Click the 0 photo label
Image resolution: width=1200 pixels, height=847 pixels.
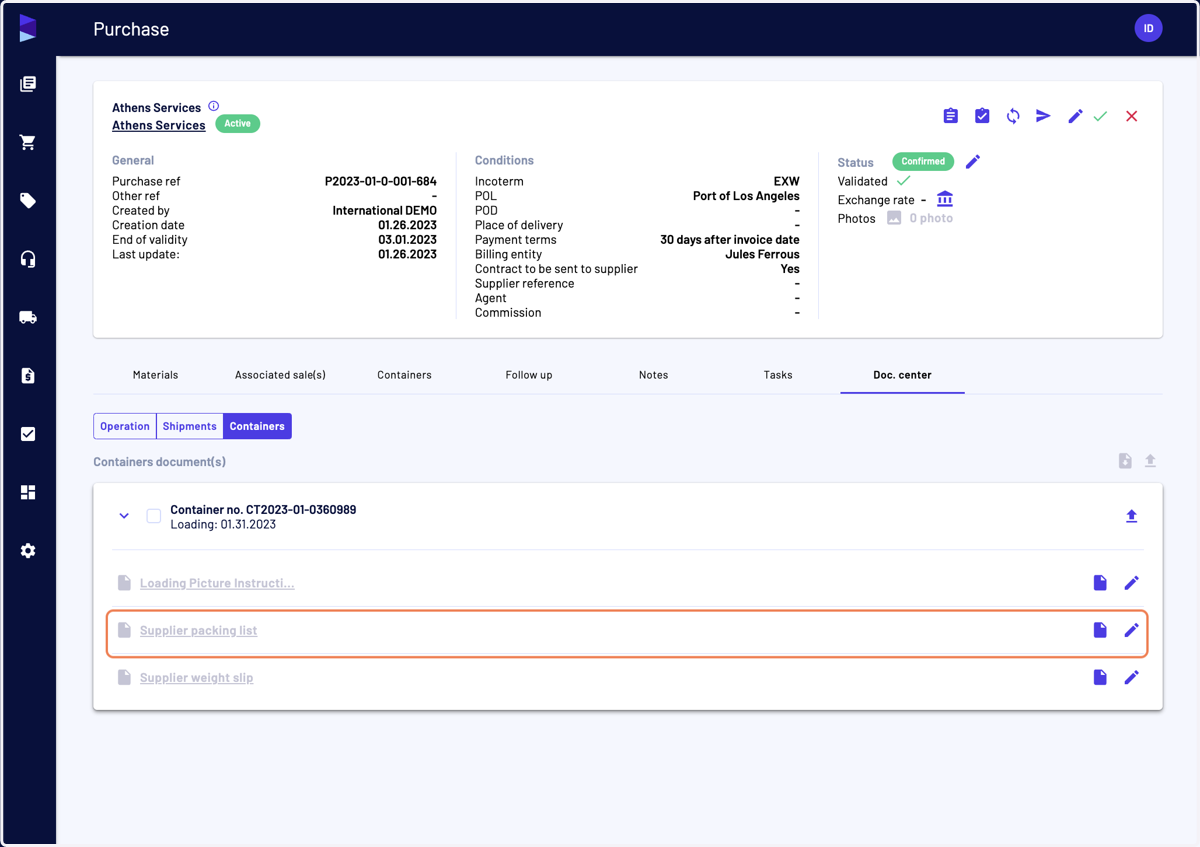coord(931,218)
